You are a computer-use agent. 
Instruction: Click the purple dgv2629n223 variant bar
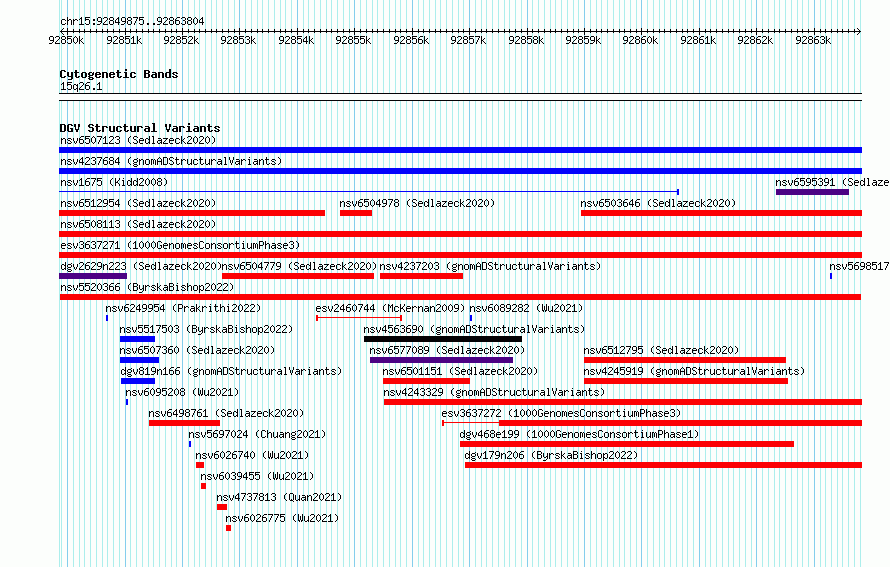(x=93, y=276)
